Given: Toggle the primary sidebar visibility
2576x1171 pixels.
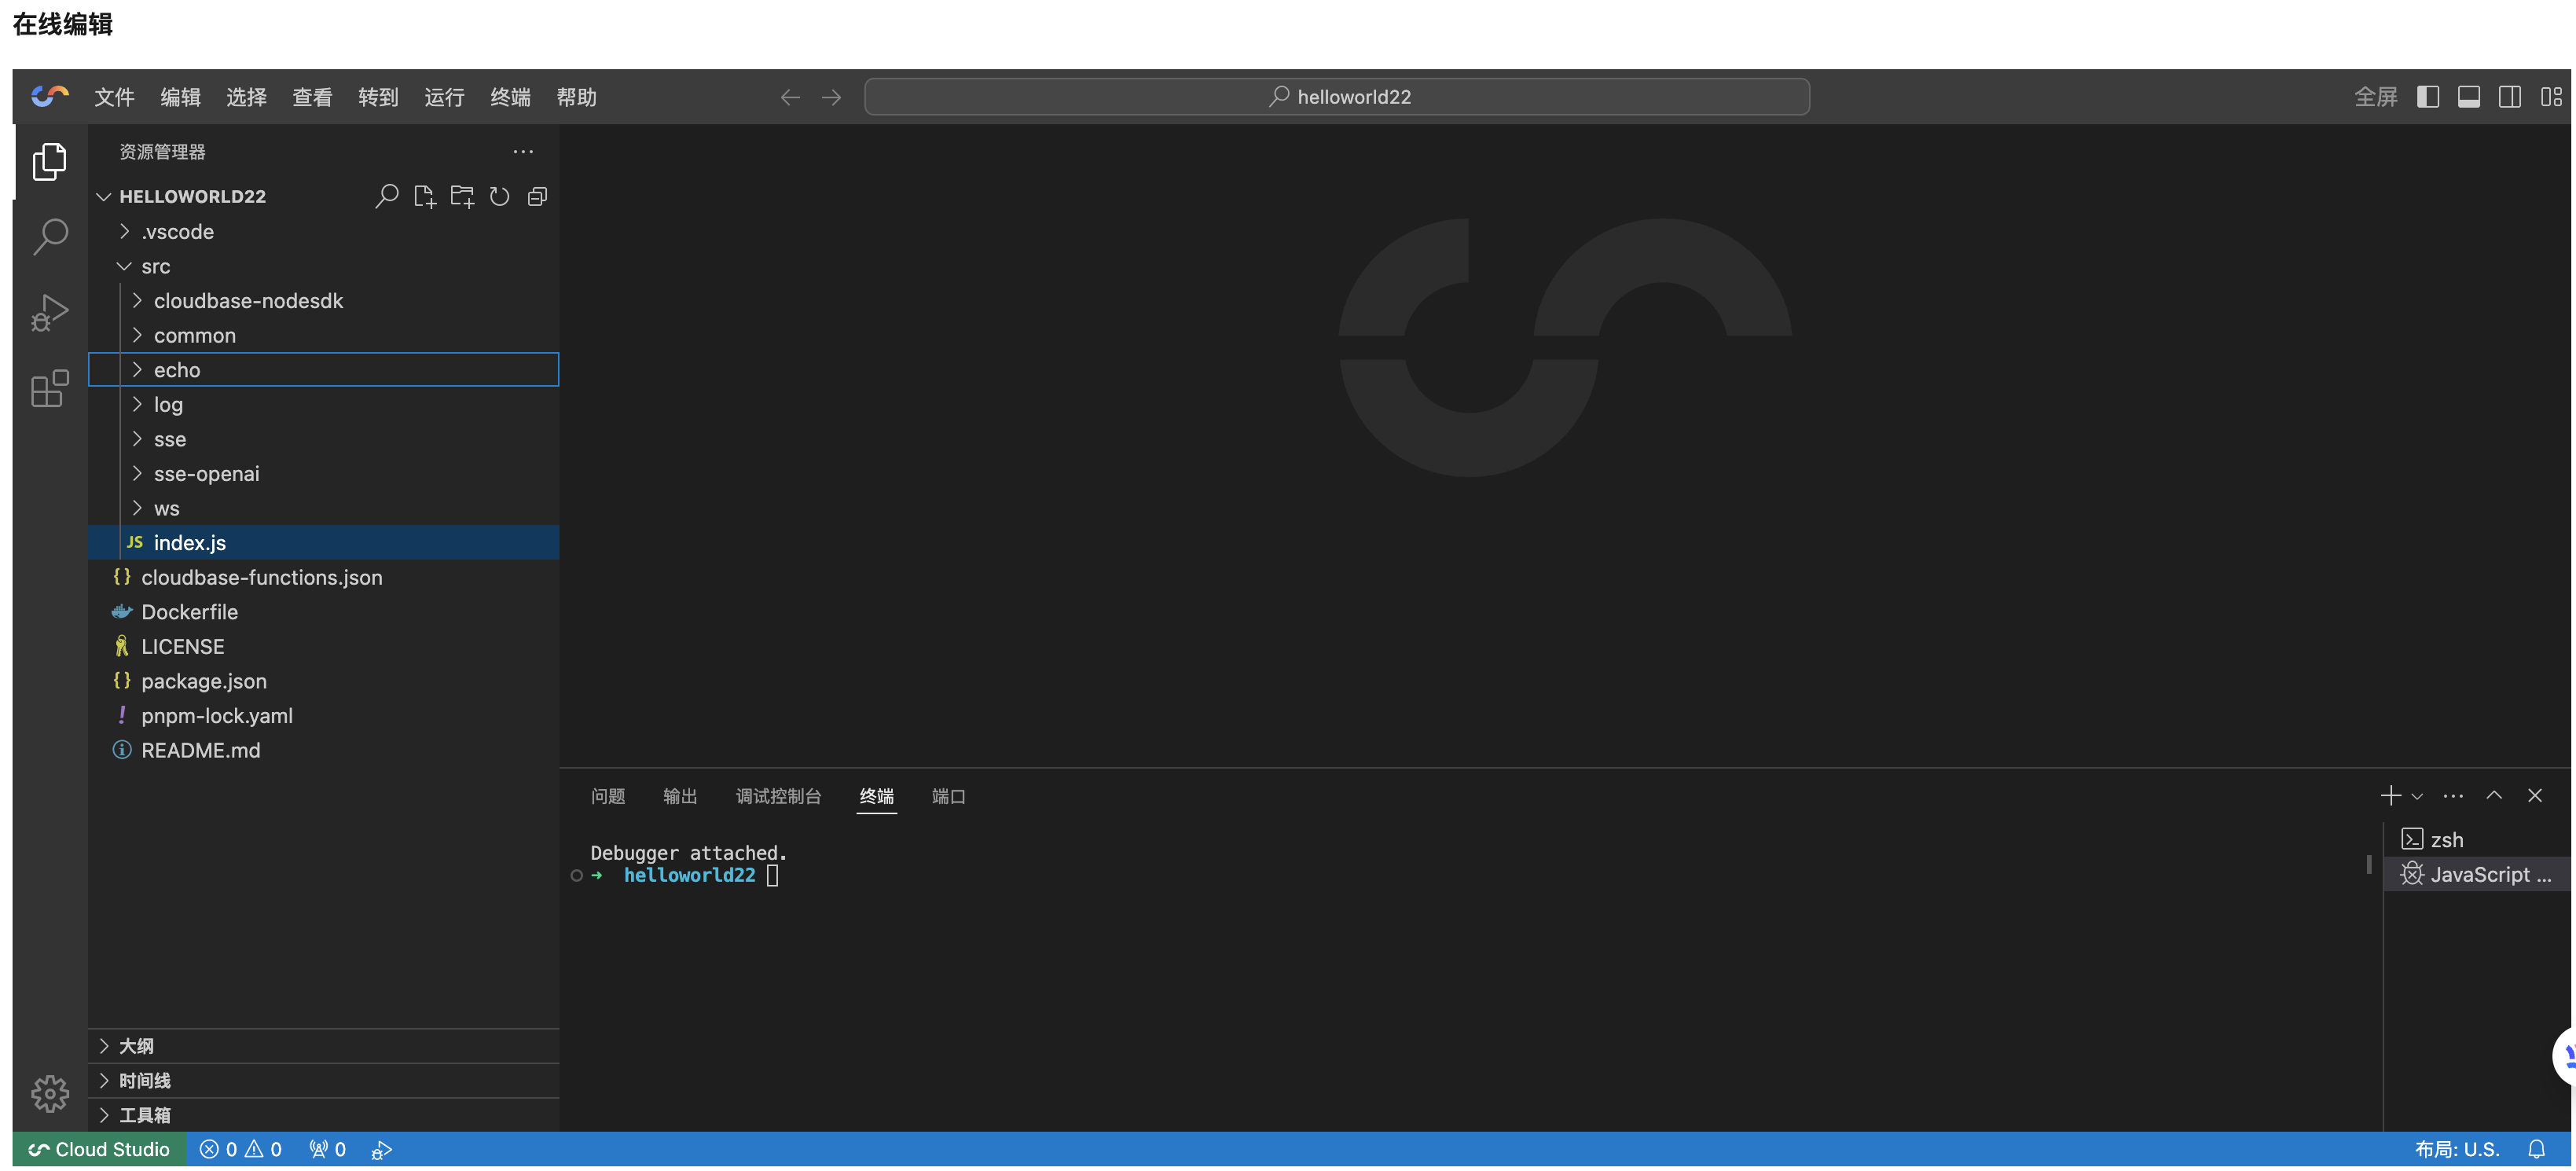Looking at the screenshot, I should click(2428, 96).
